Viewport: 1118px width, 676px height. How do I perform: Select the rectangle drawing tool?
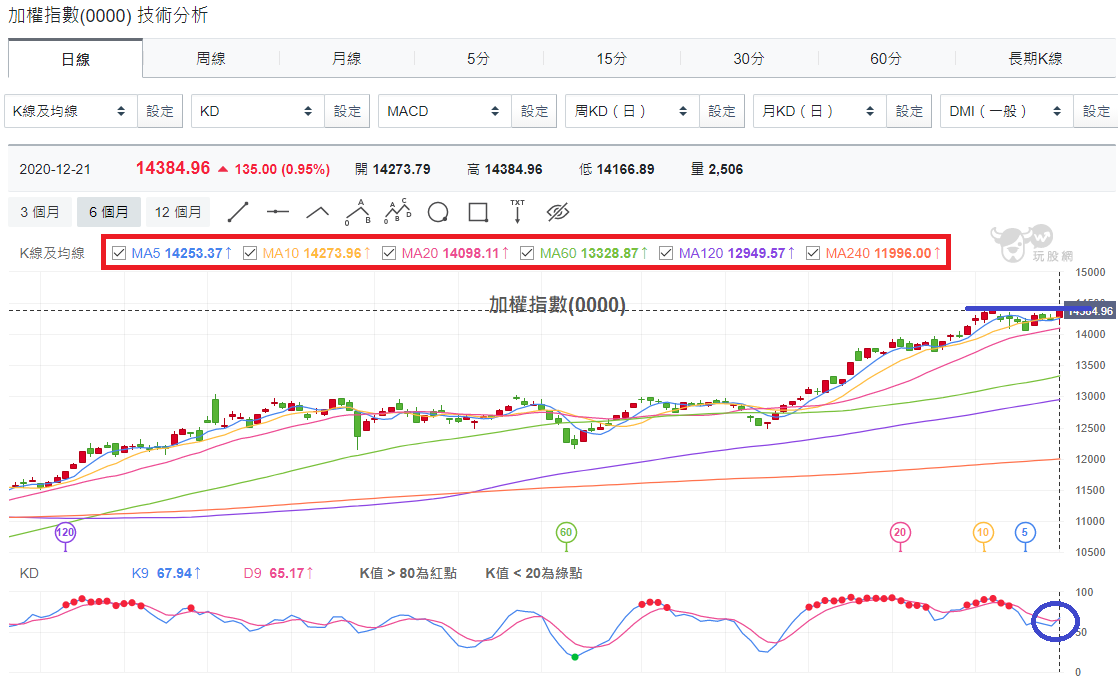[x=478, y=212]
